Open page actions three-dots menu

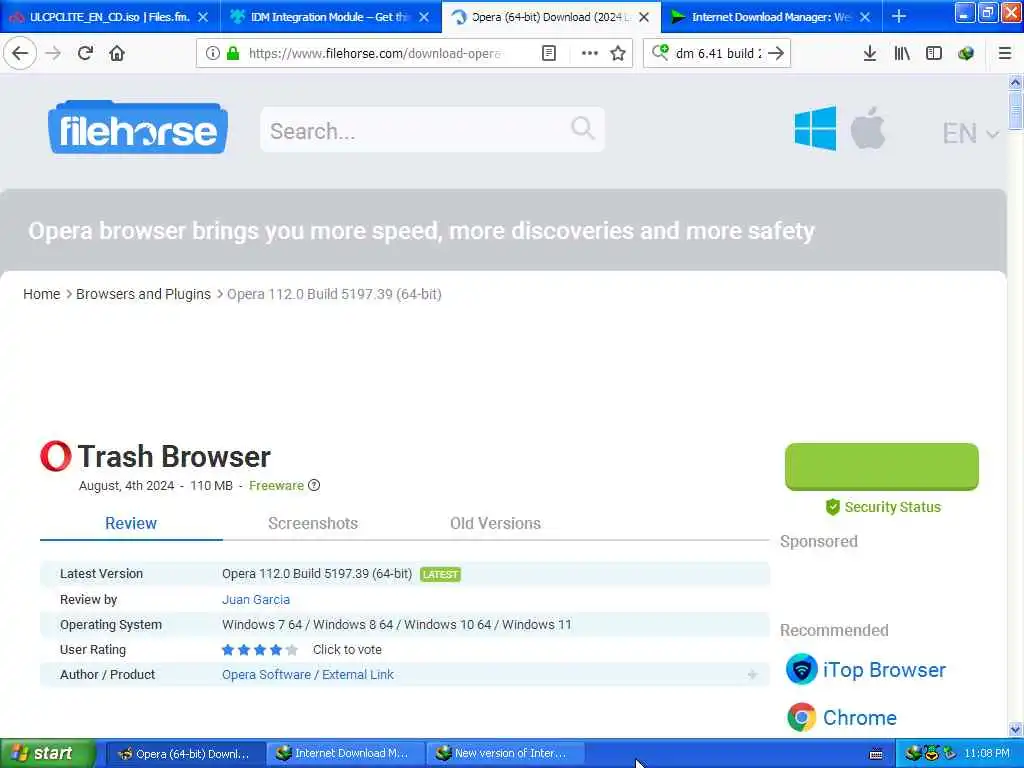coord(590,53)
